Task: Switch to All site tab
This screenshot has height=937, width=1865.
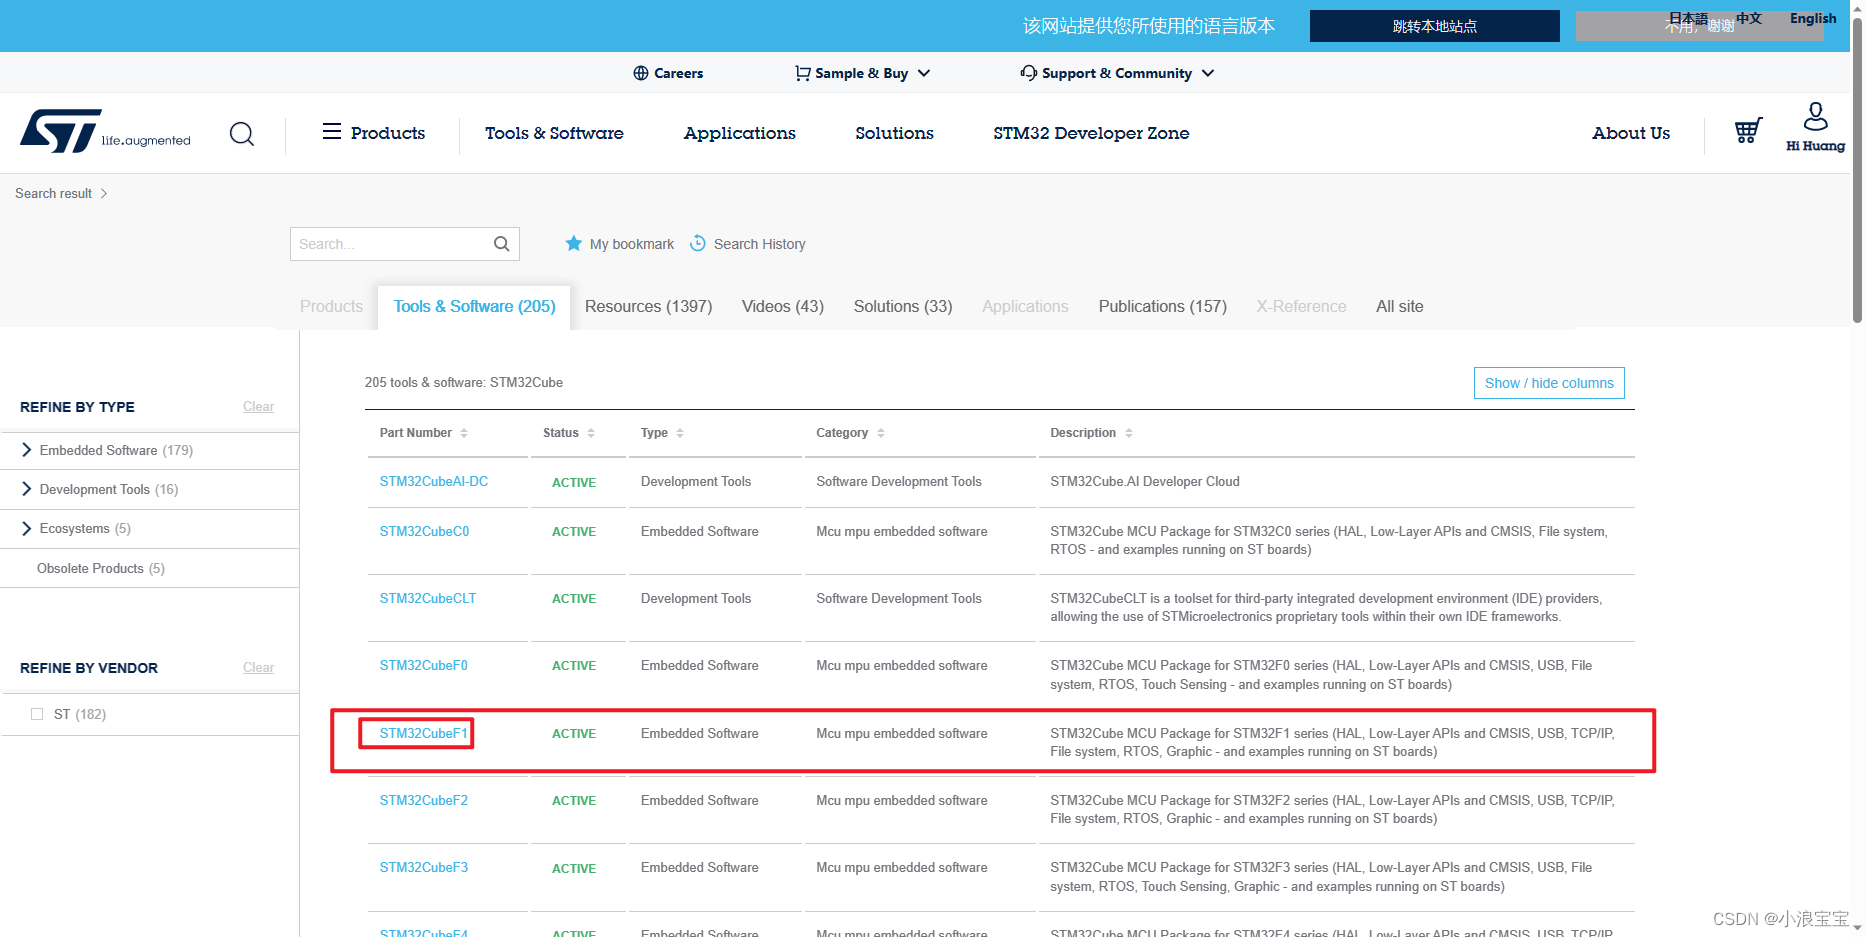Action: (1400, 306)
